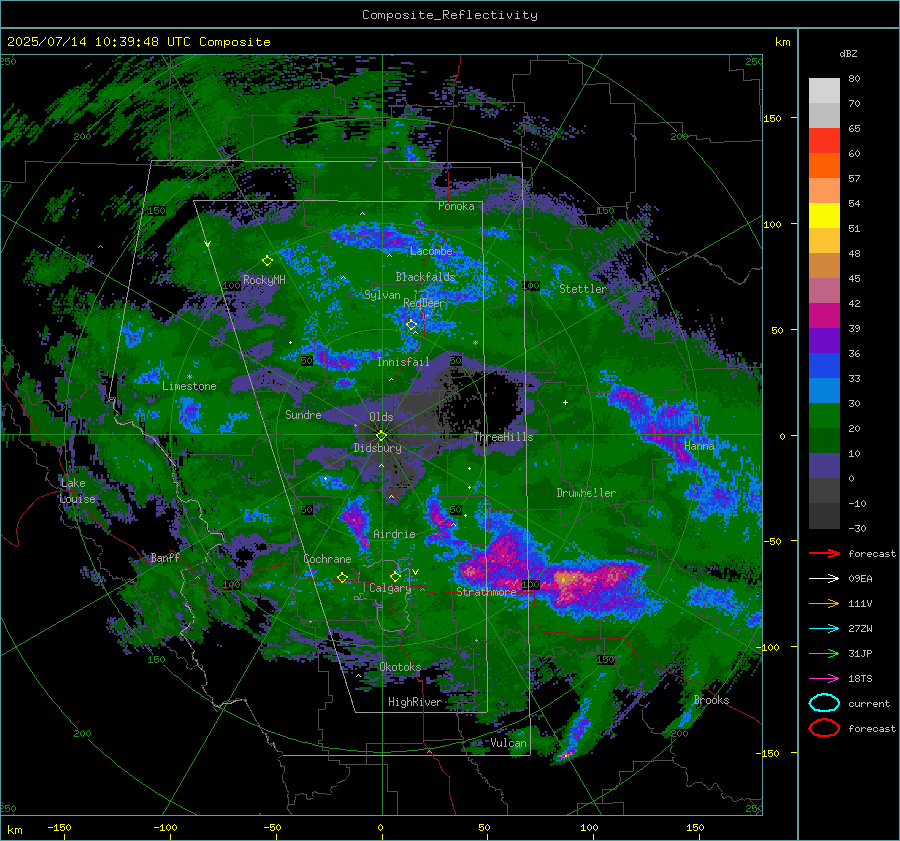Click the green 31JP arrow in legend
This screenshot has height=841, width=900.
point(824,653)
